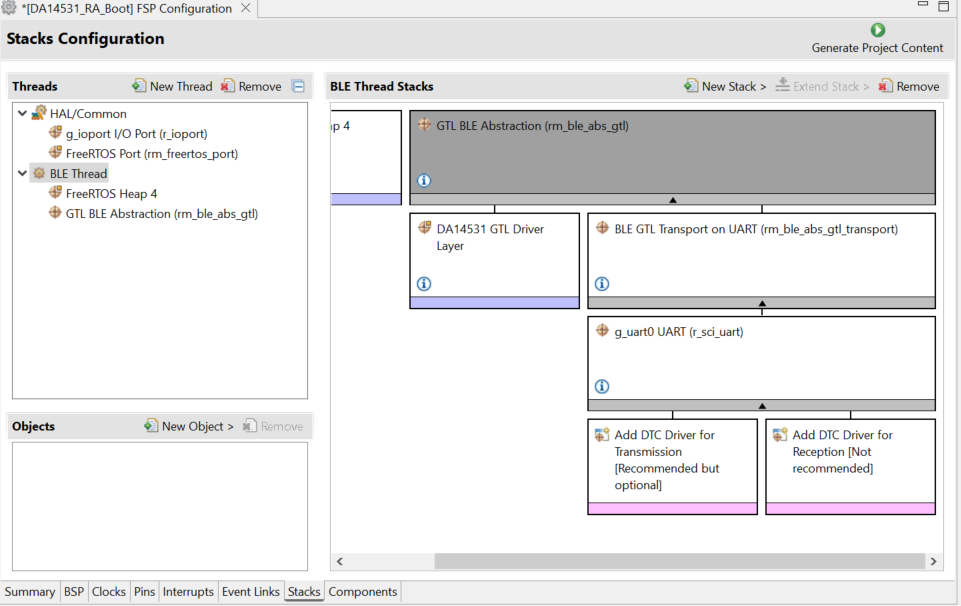Click partially visible Heap 4 stack block
This screenshot has height=606, width=961.
(x=366, y=157)
